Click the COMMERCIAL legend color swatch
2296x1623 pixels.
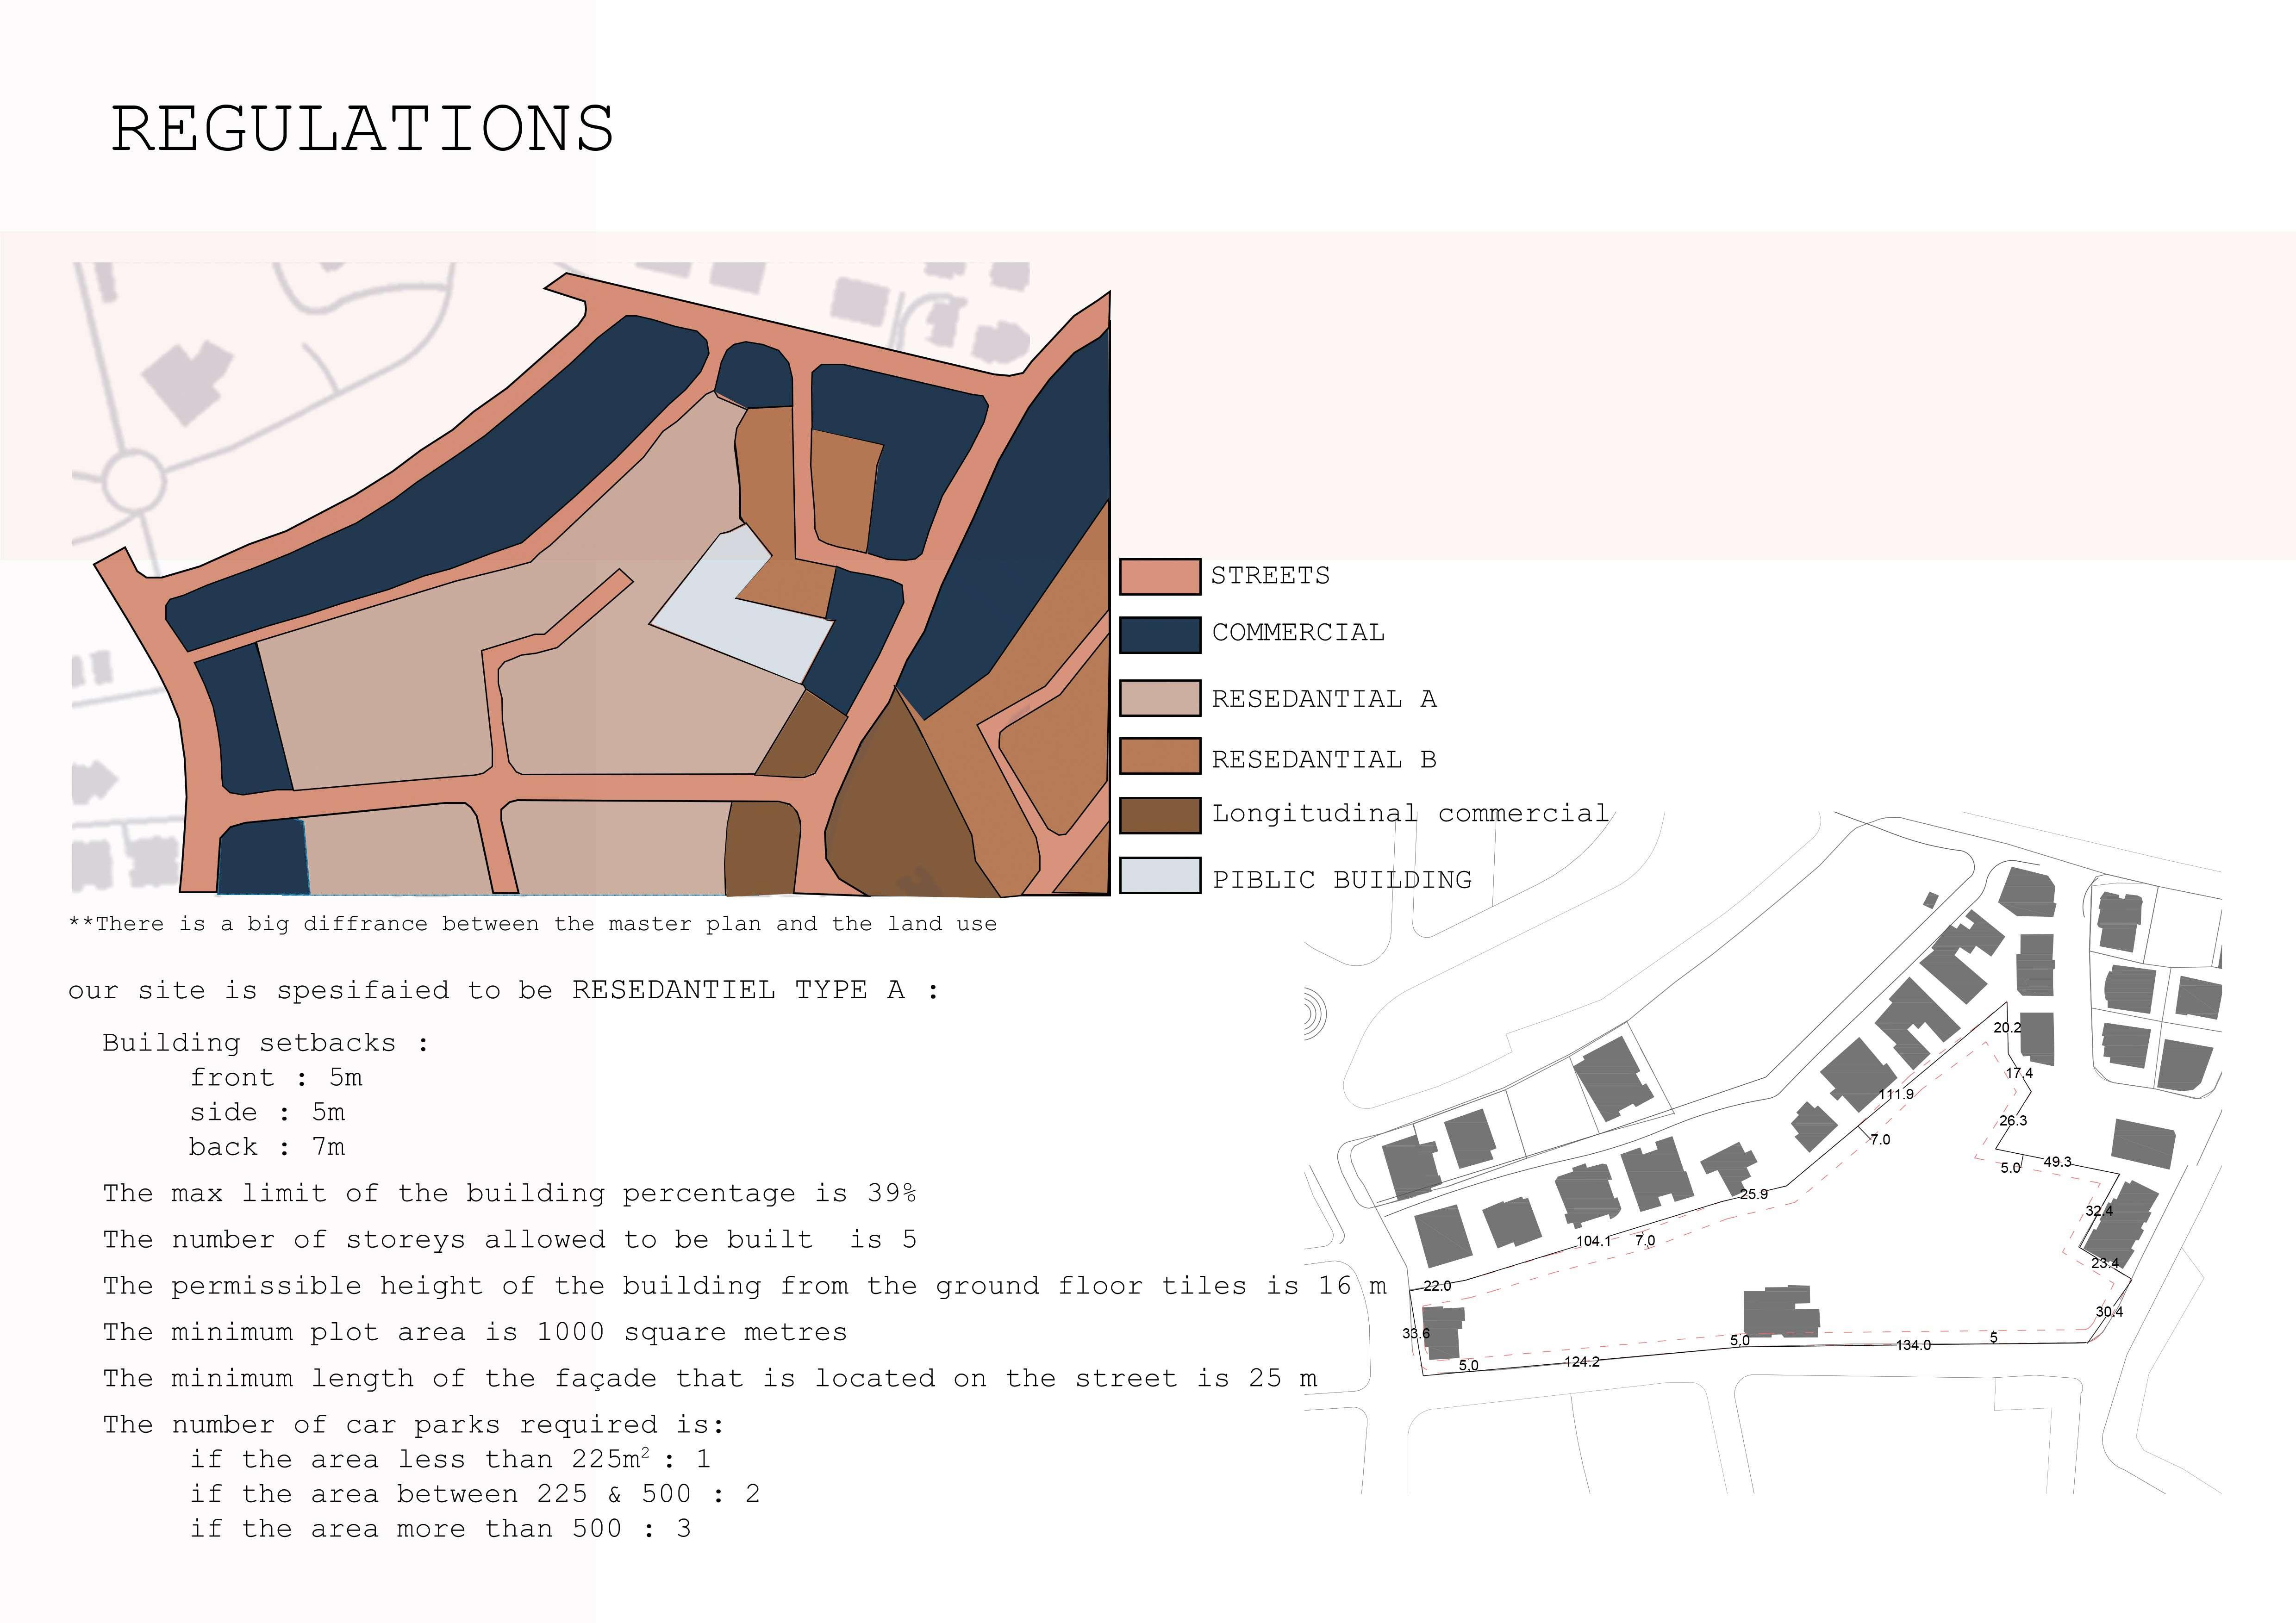(1159, 634)
